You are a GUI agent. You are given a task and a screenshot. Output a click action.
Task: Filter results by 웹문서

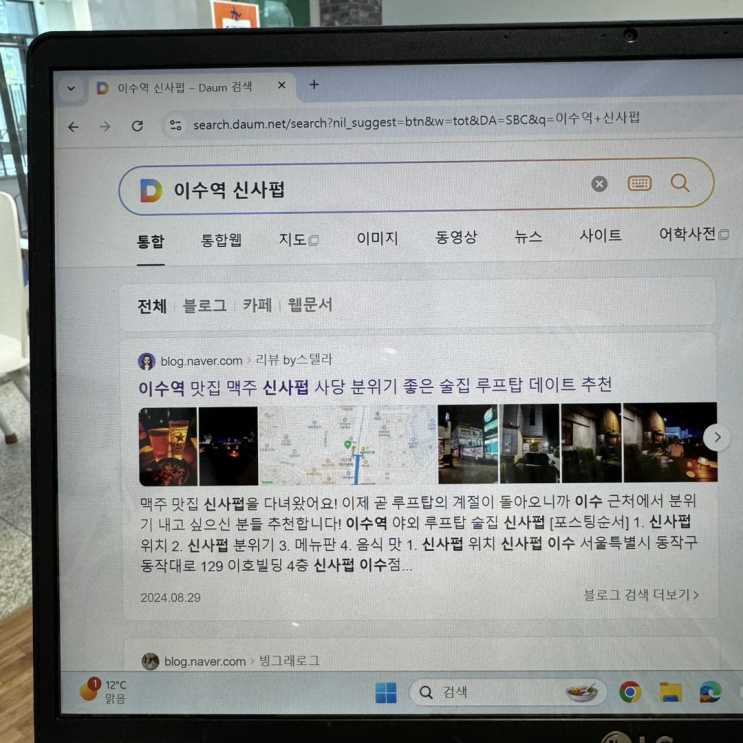click(x=310, y=304)
